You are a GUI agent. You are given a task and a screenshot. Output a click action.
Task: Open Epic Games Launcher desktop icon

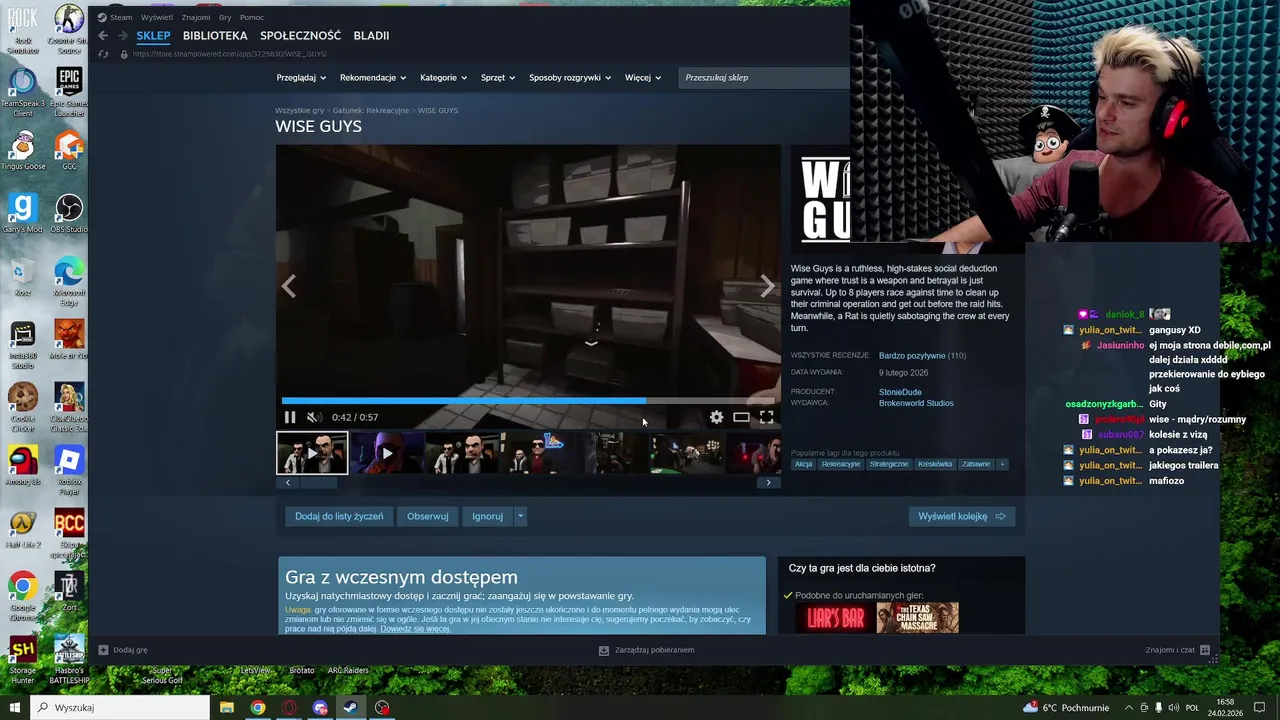click(x=69, y=92)
